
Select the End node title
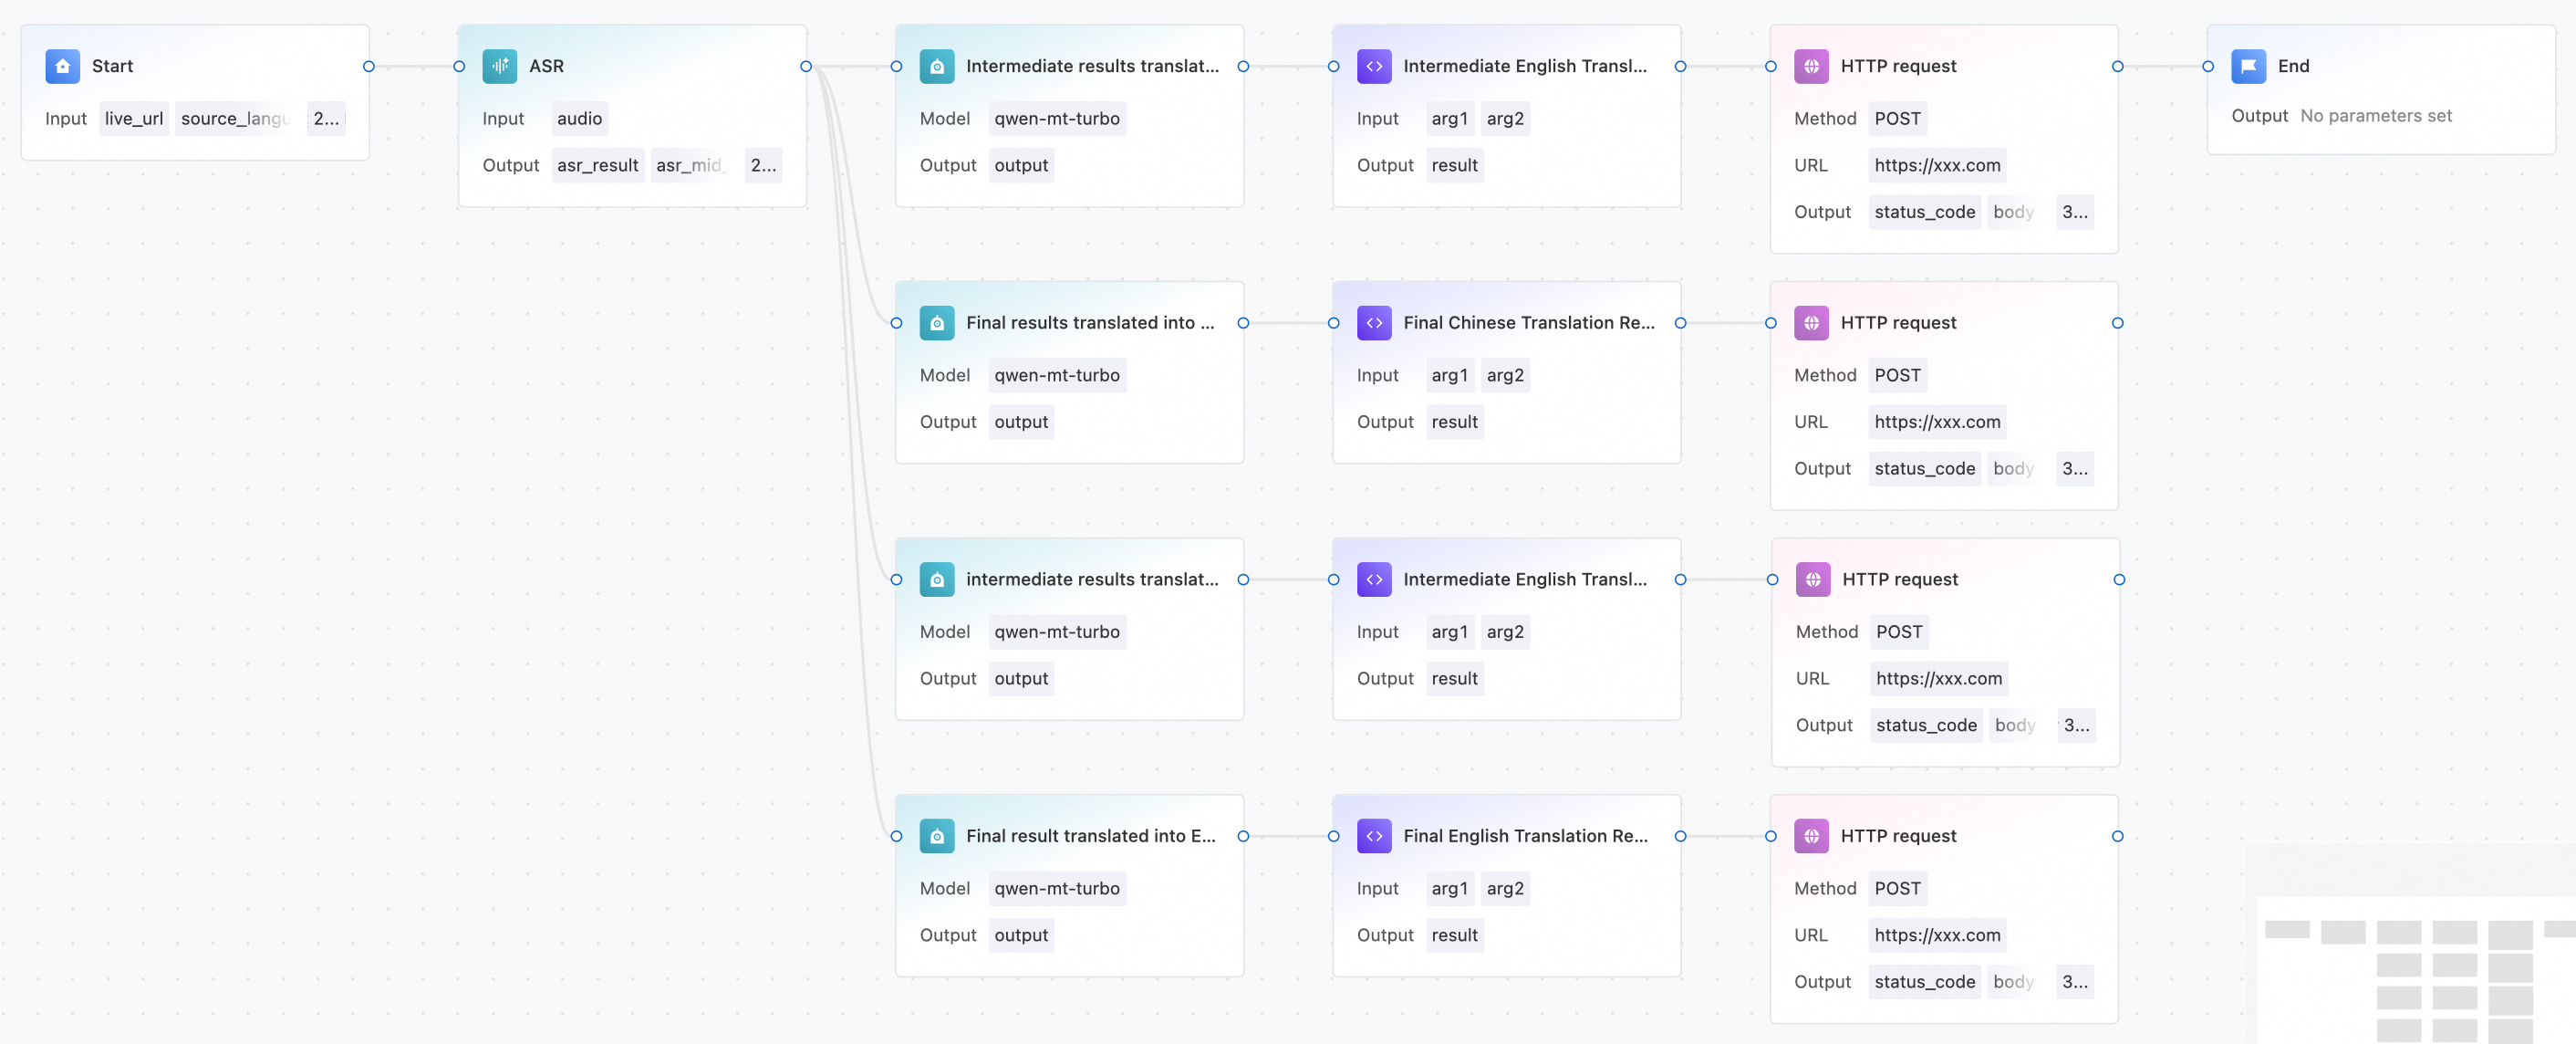pos(2293,66)
